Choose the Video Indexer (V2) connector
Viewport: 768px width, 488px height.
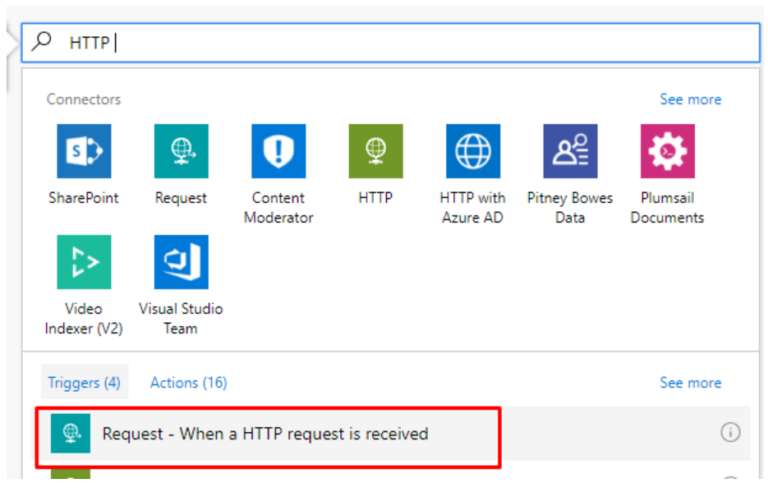(84, 262)
